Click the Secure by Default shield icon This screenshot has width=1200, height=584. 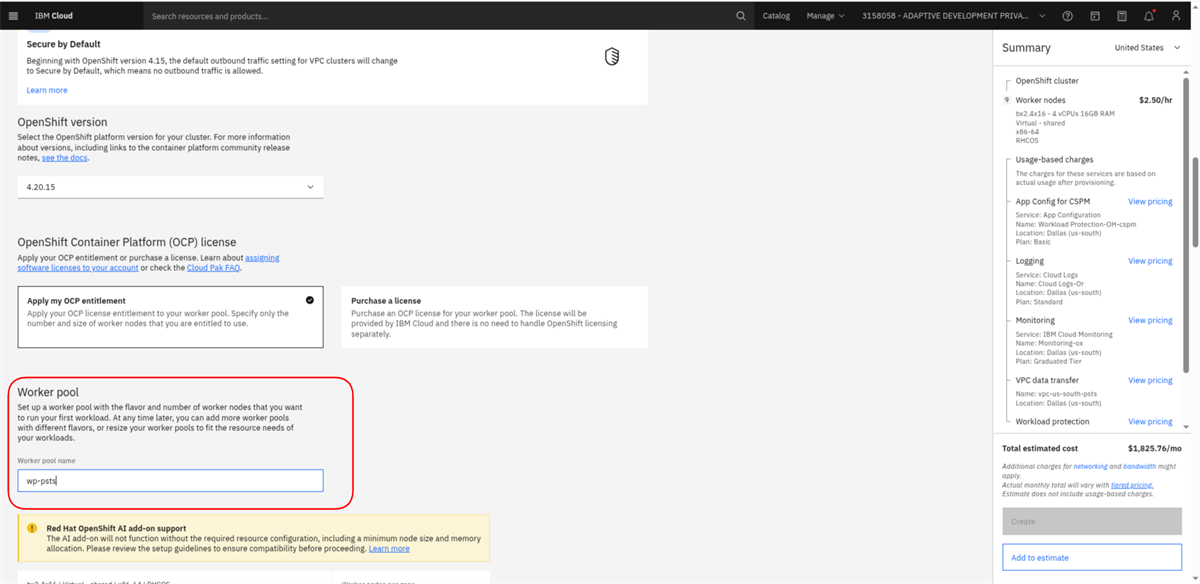(x=612, y=57)
